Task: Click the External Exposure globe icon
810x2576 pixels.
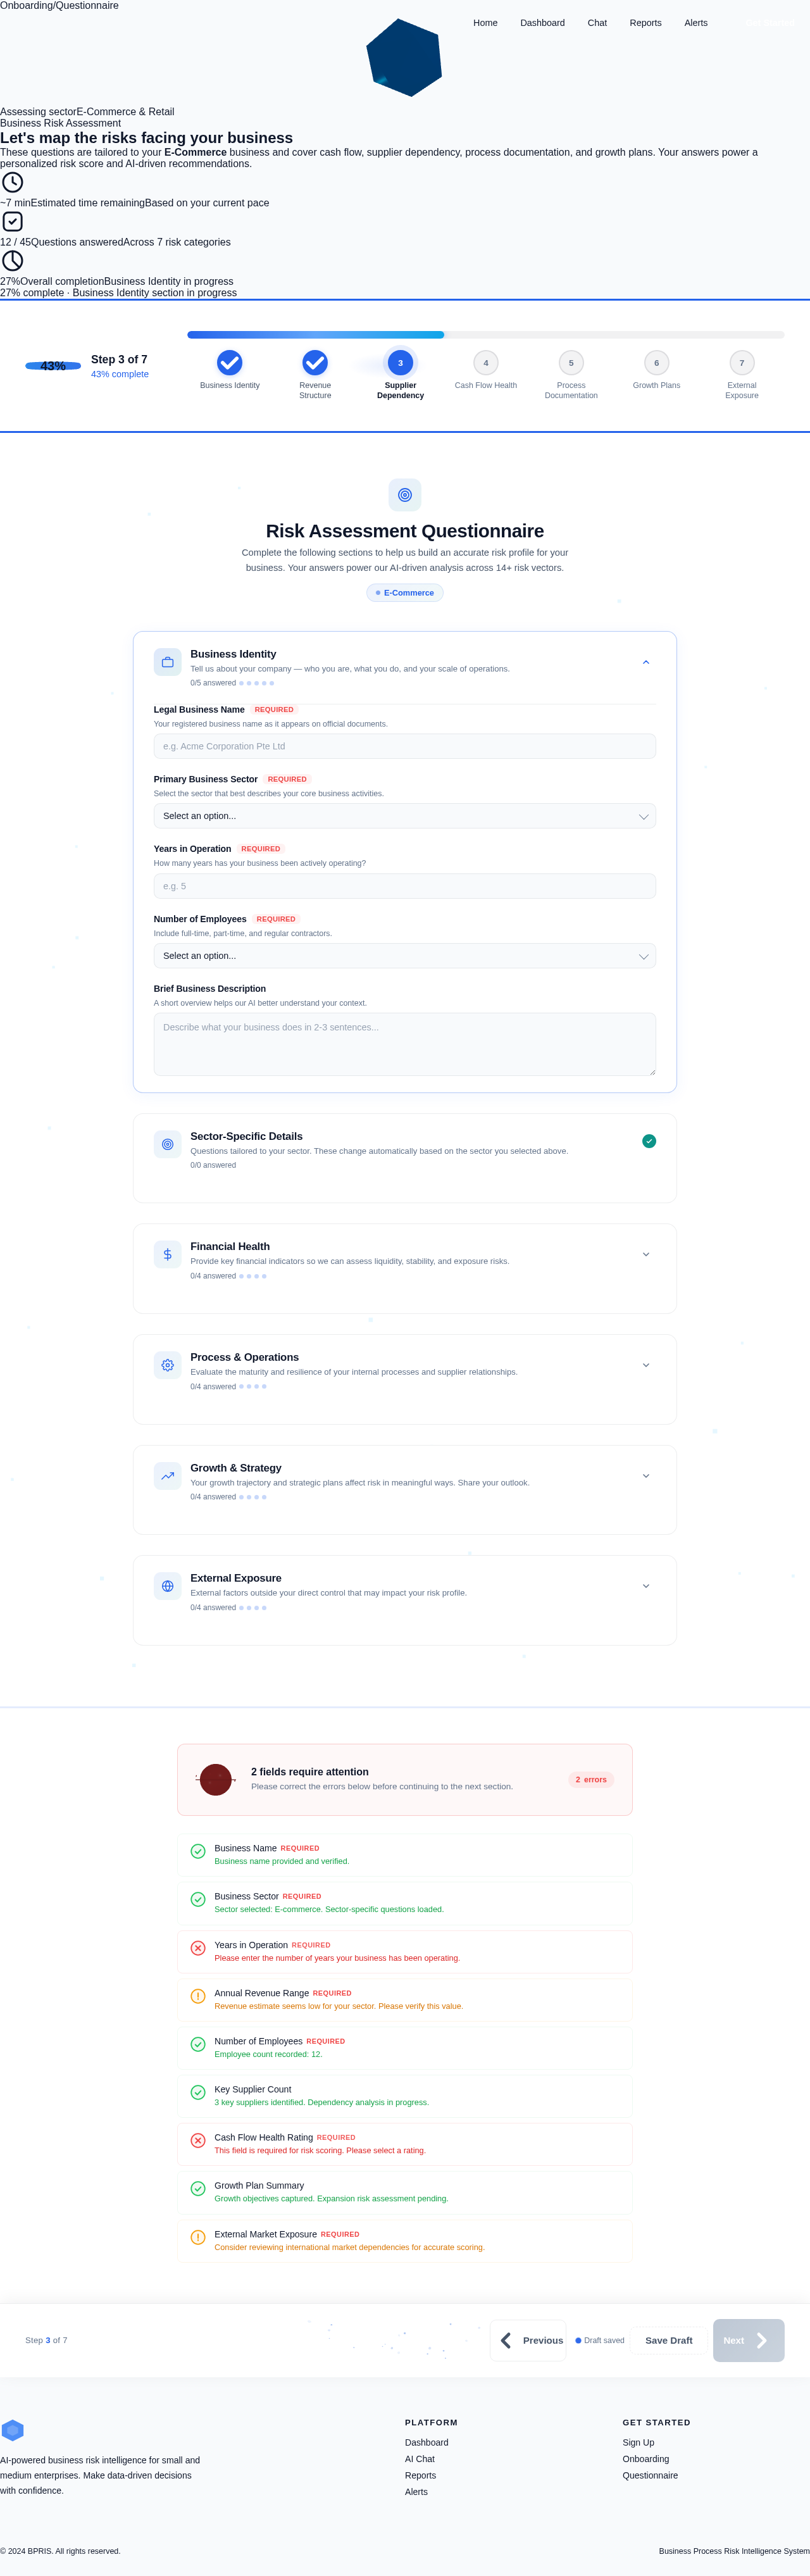Action: coord(167,1586)
